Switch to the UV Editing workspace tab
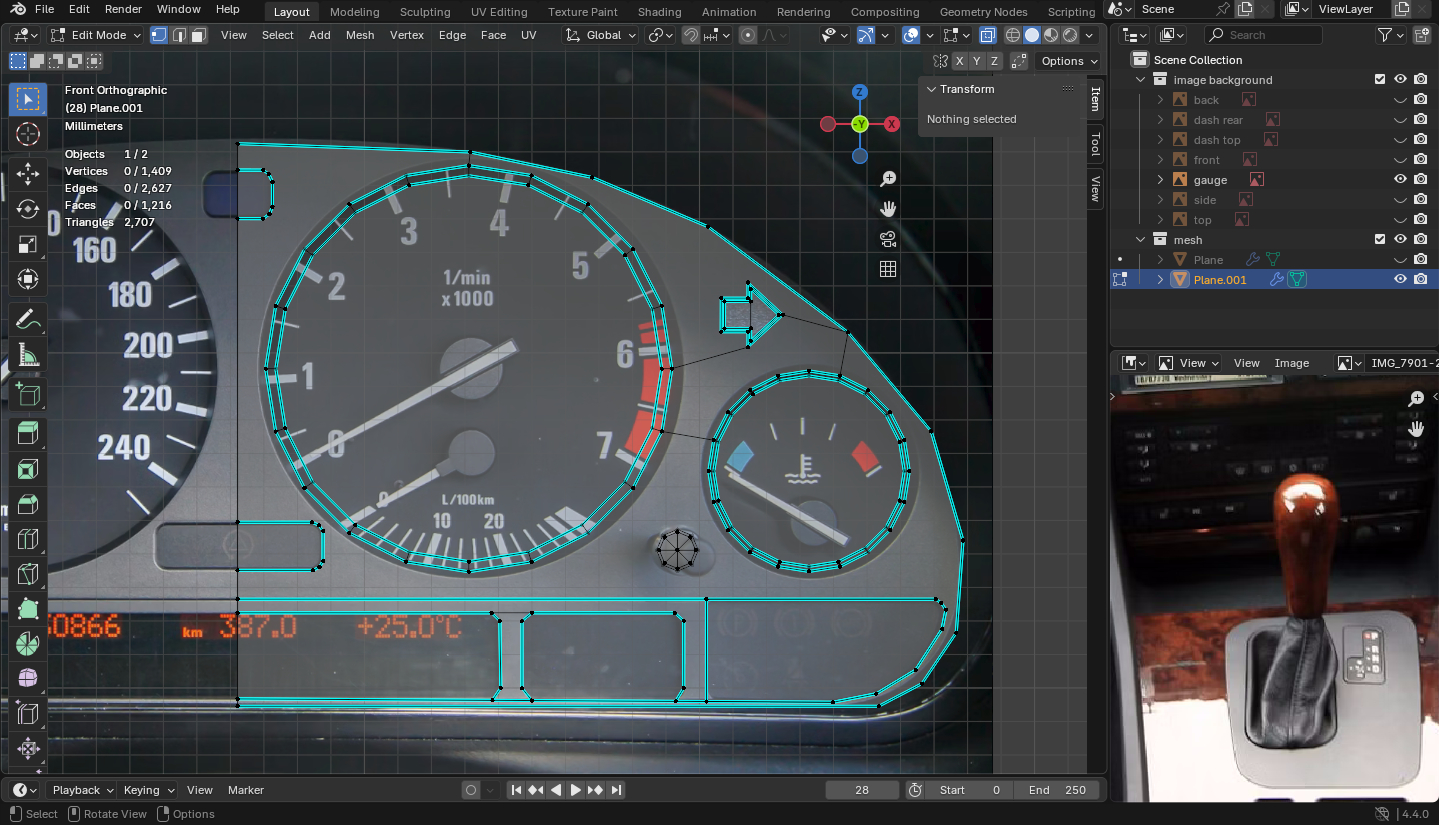 tap(498, 12)
